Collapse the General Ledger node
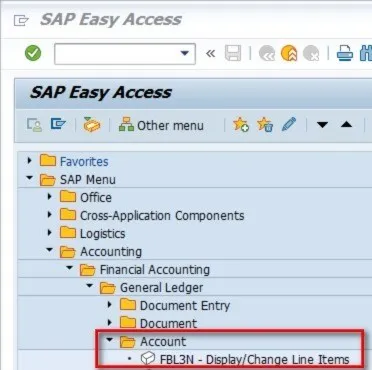The image size is (372, 370). pyautogui.click(x=90, y=286)
